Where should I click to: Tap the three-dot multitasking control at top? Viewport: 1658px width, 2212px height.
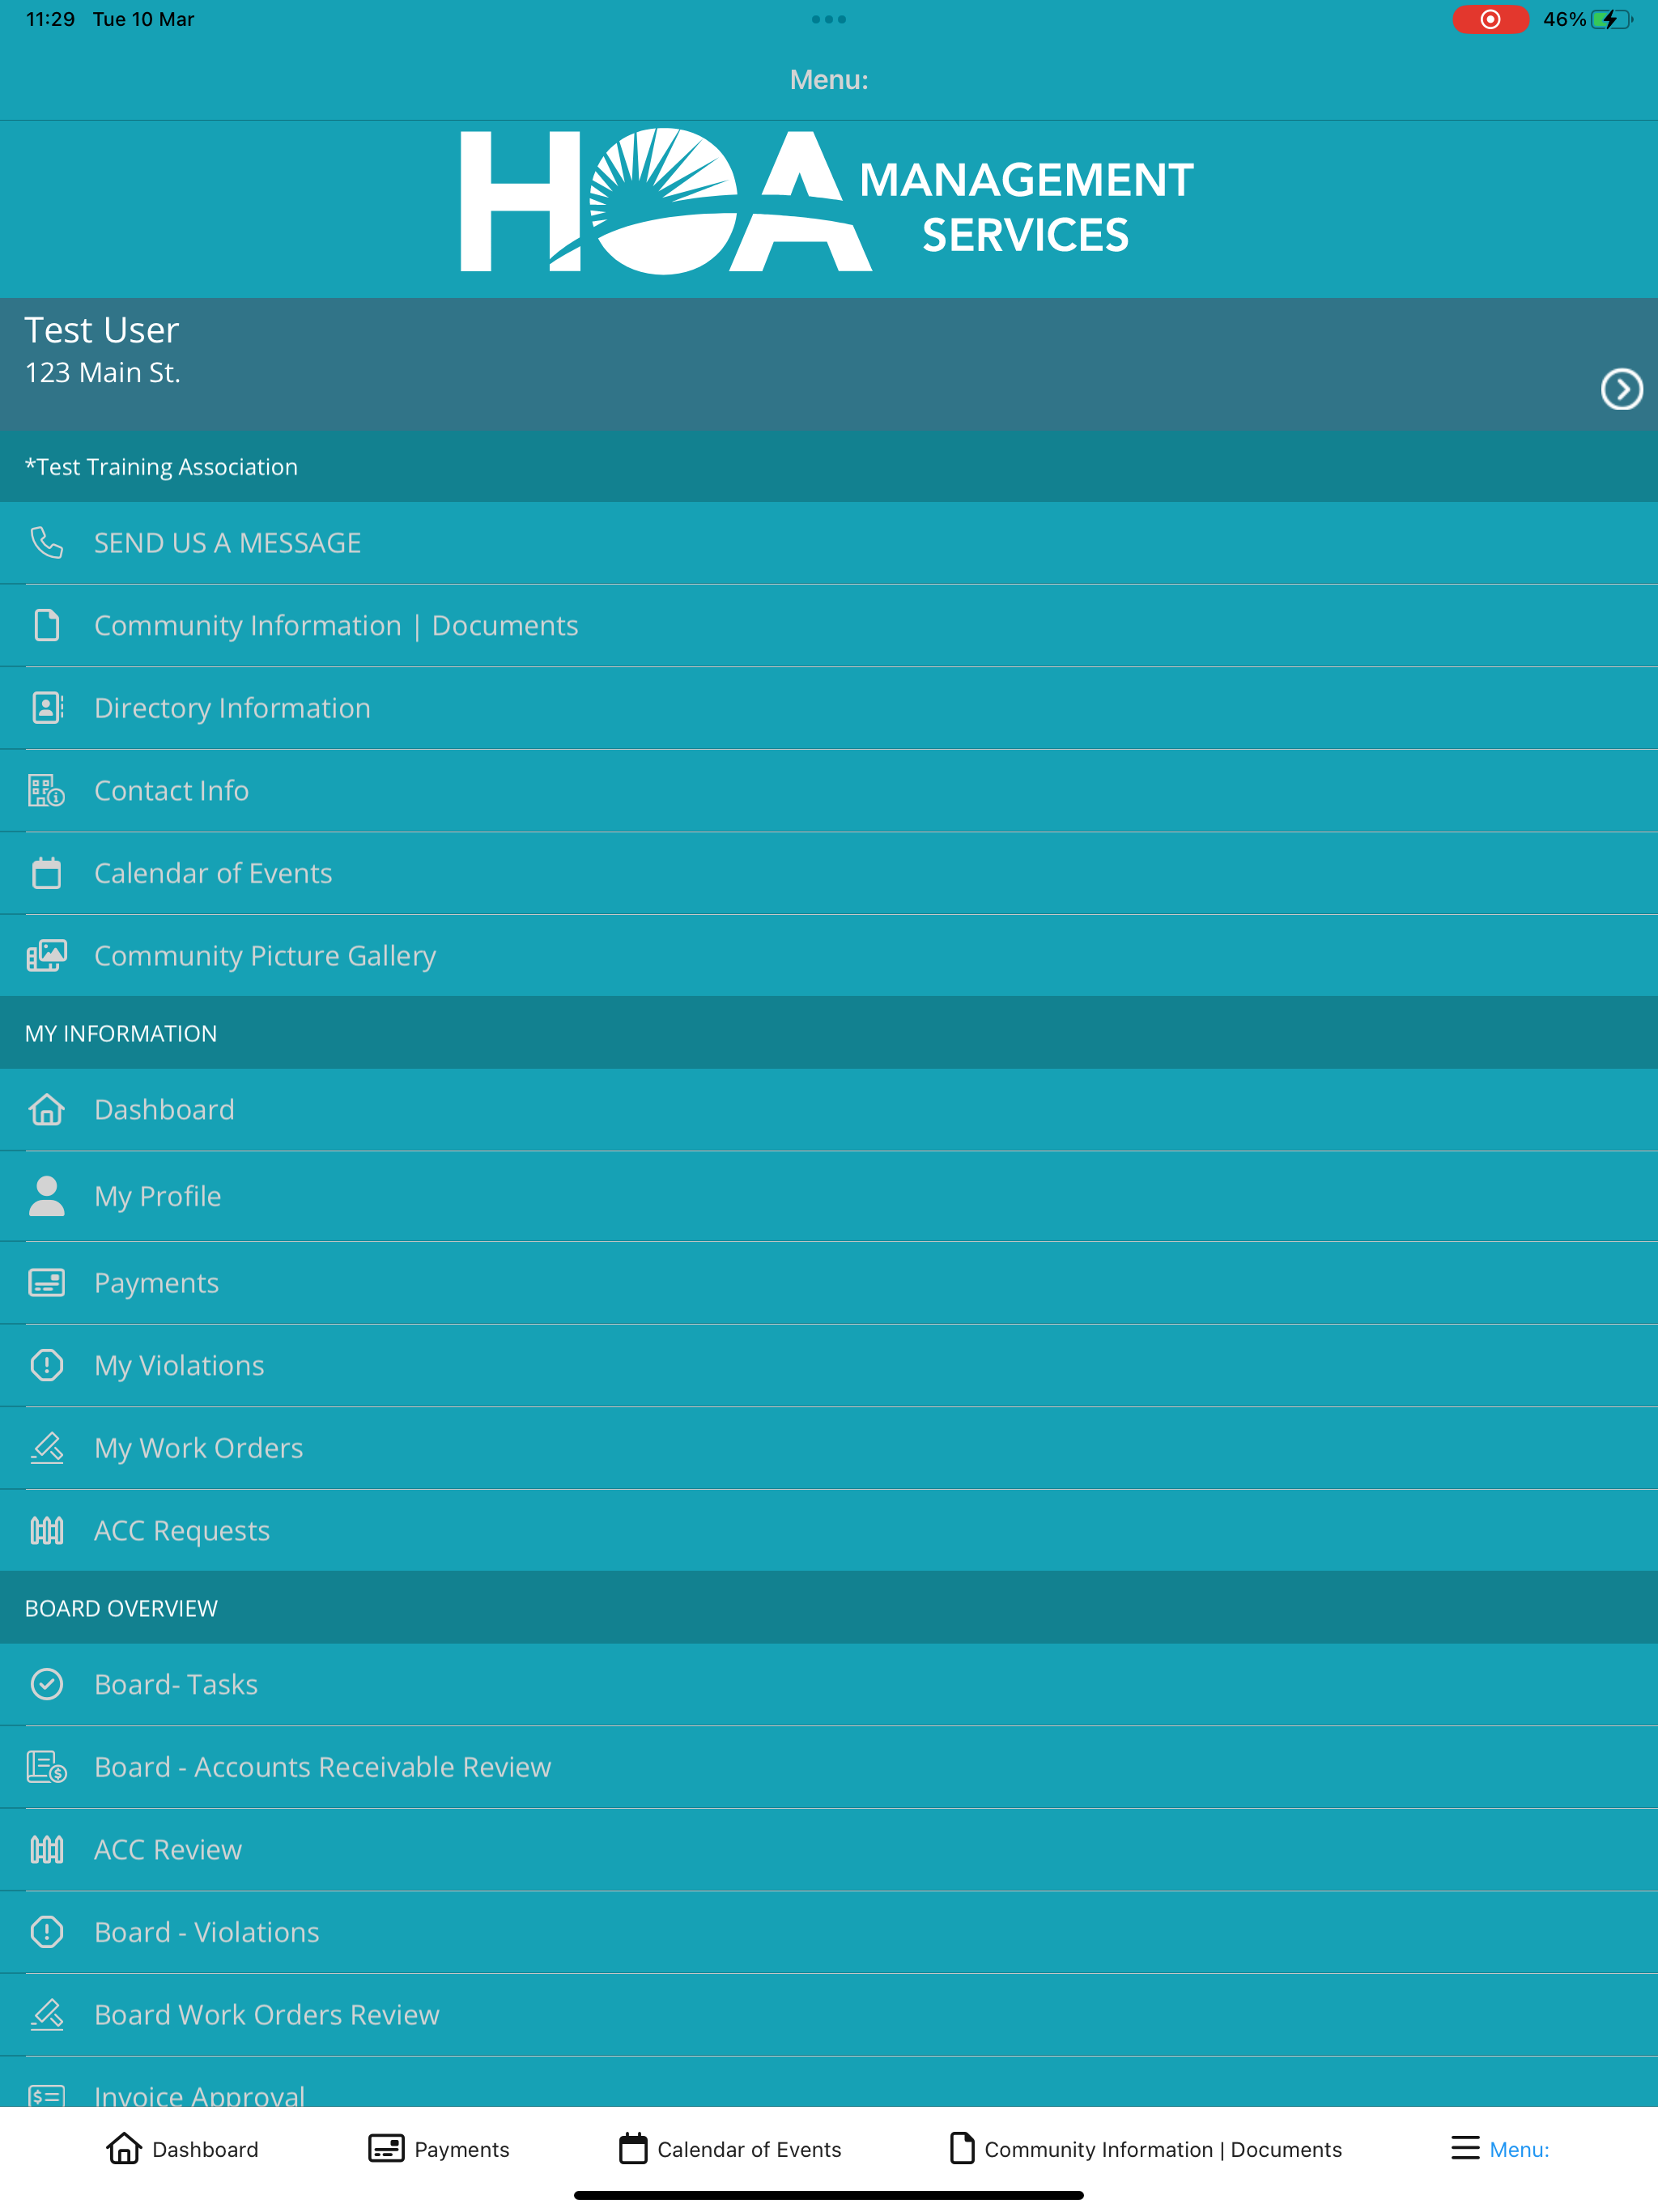click(x=829, y=19)
